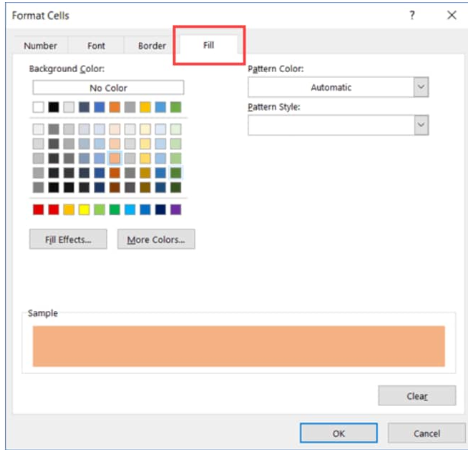This screenshot has height=452, width=471.
Task: Pick the white swatch in top row
Action: (38, 107)
